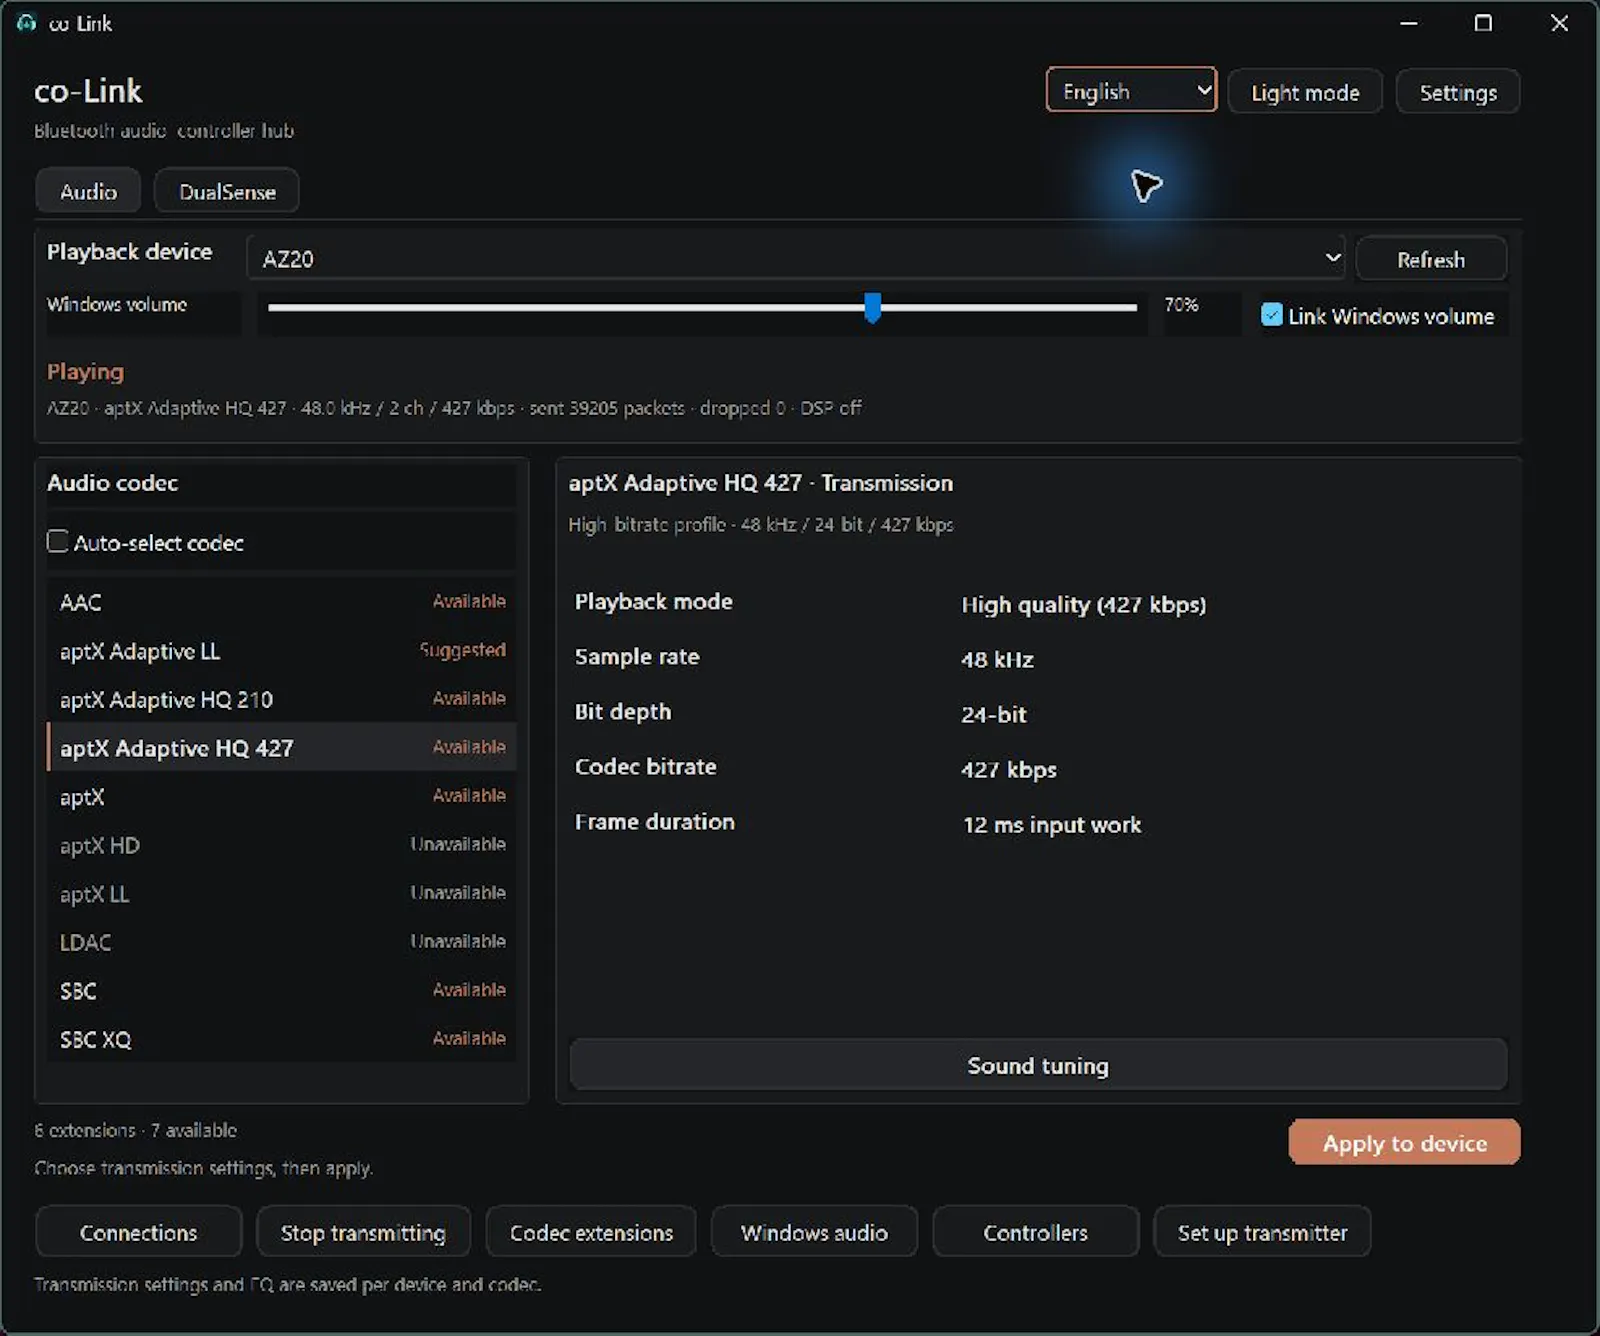Open Codec extensions
The height and width of the screenshot is (1336, 1600).
click(591, 1232)
